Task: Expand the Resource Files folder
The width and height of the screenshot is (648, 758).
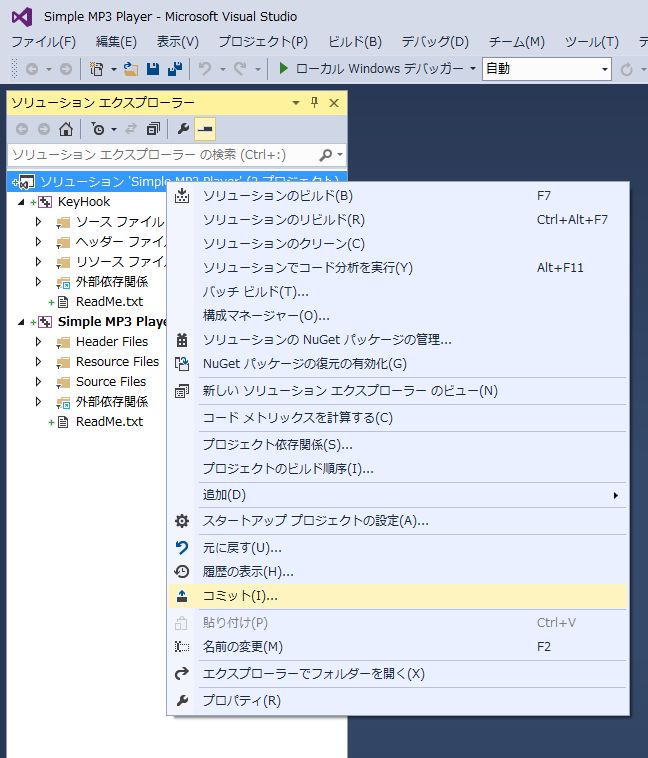Action: point(39,362)
